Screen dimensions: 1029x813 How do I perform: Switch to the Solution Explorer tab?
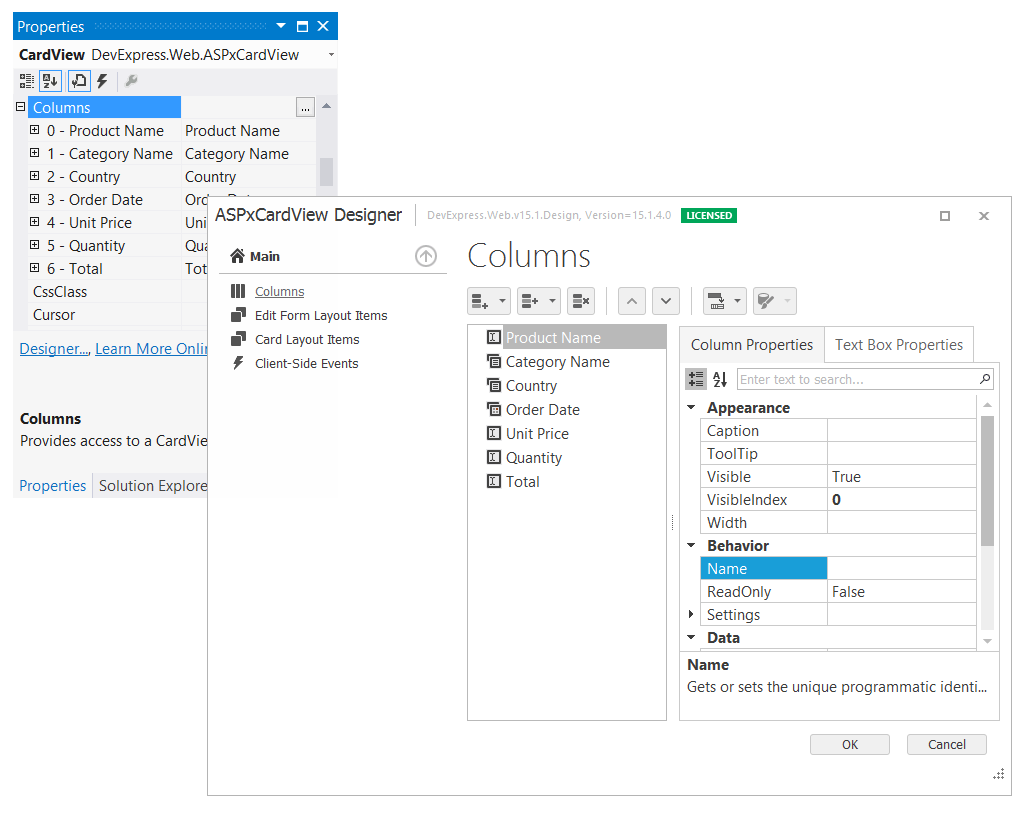153,486
